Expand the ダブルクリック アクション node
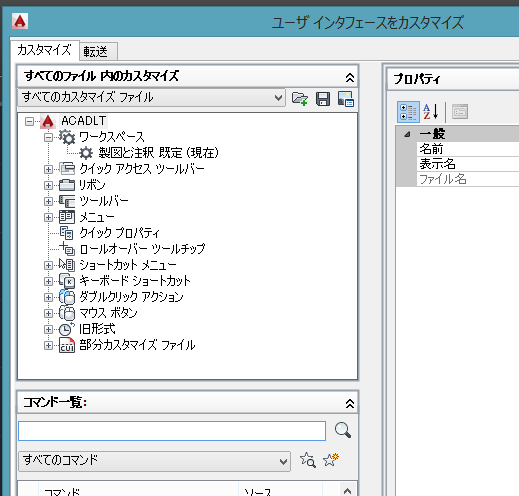This screenshot has width=519, height=496. point(48,297)
